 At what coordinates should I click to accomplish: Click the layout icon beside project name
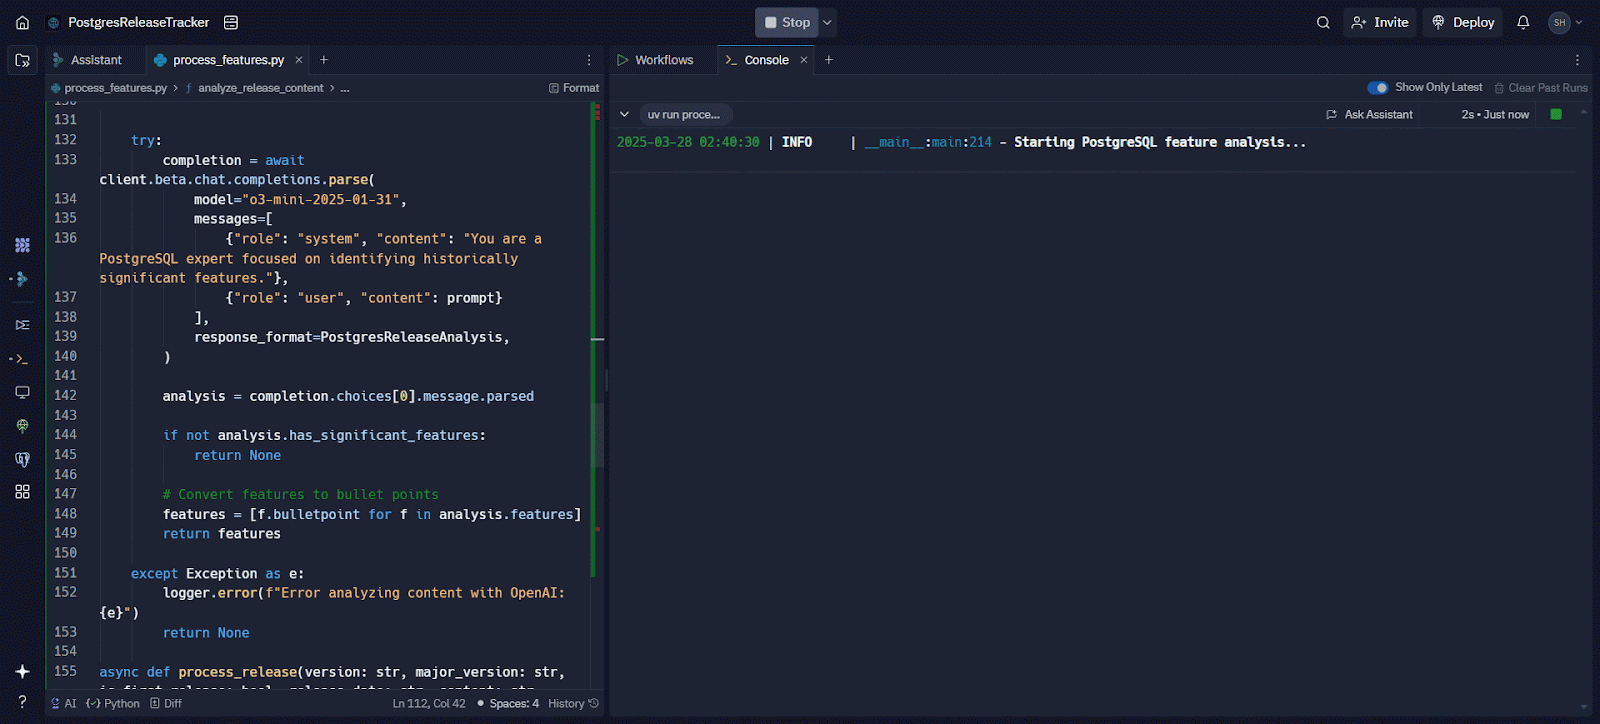(x=231, y=22)
